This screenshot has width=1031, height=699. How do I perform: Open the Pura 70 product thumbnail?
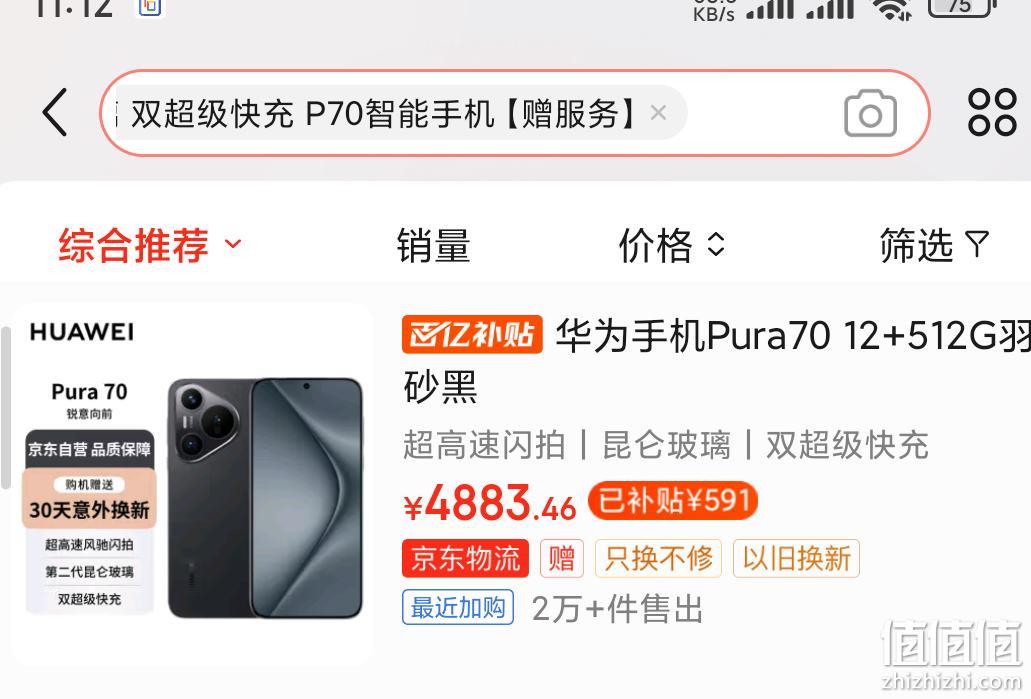click(x=192, y=483)
